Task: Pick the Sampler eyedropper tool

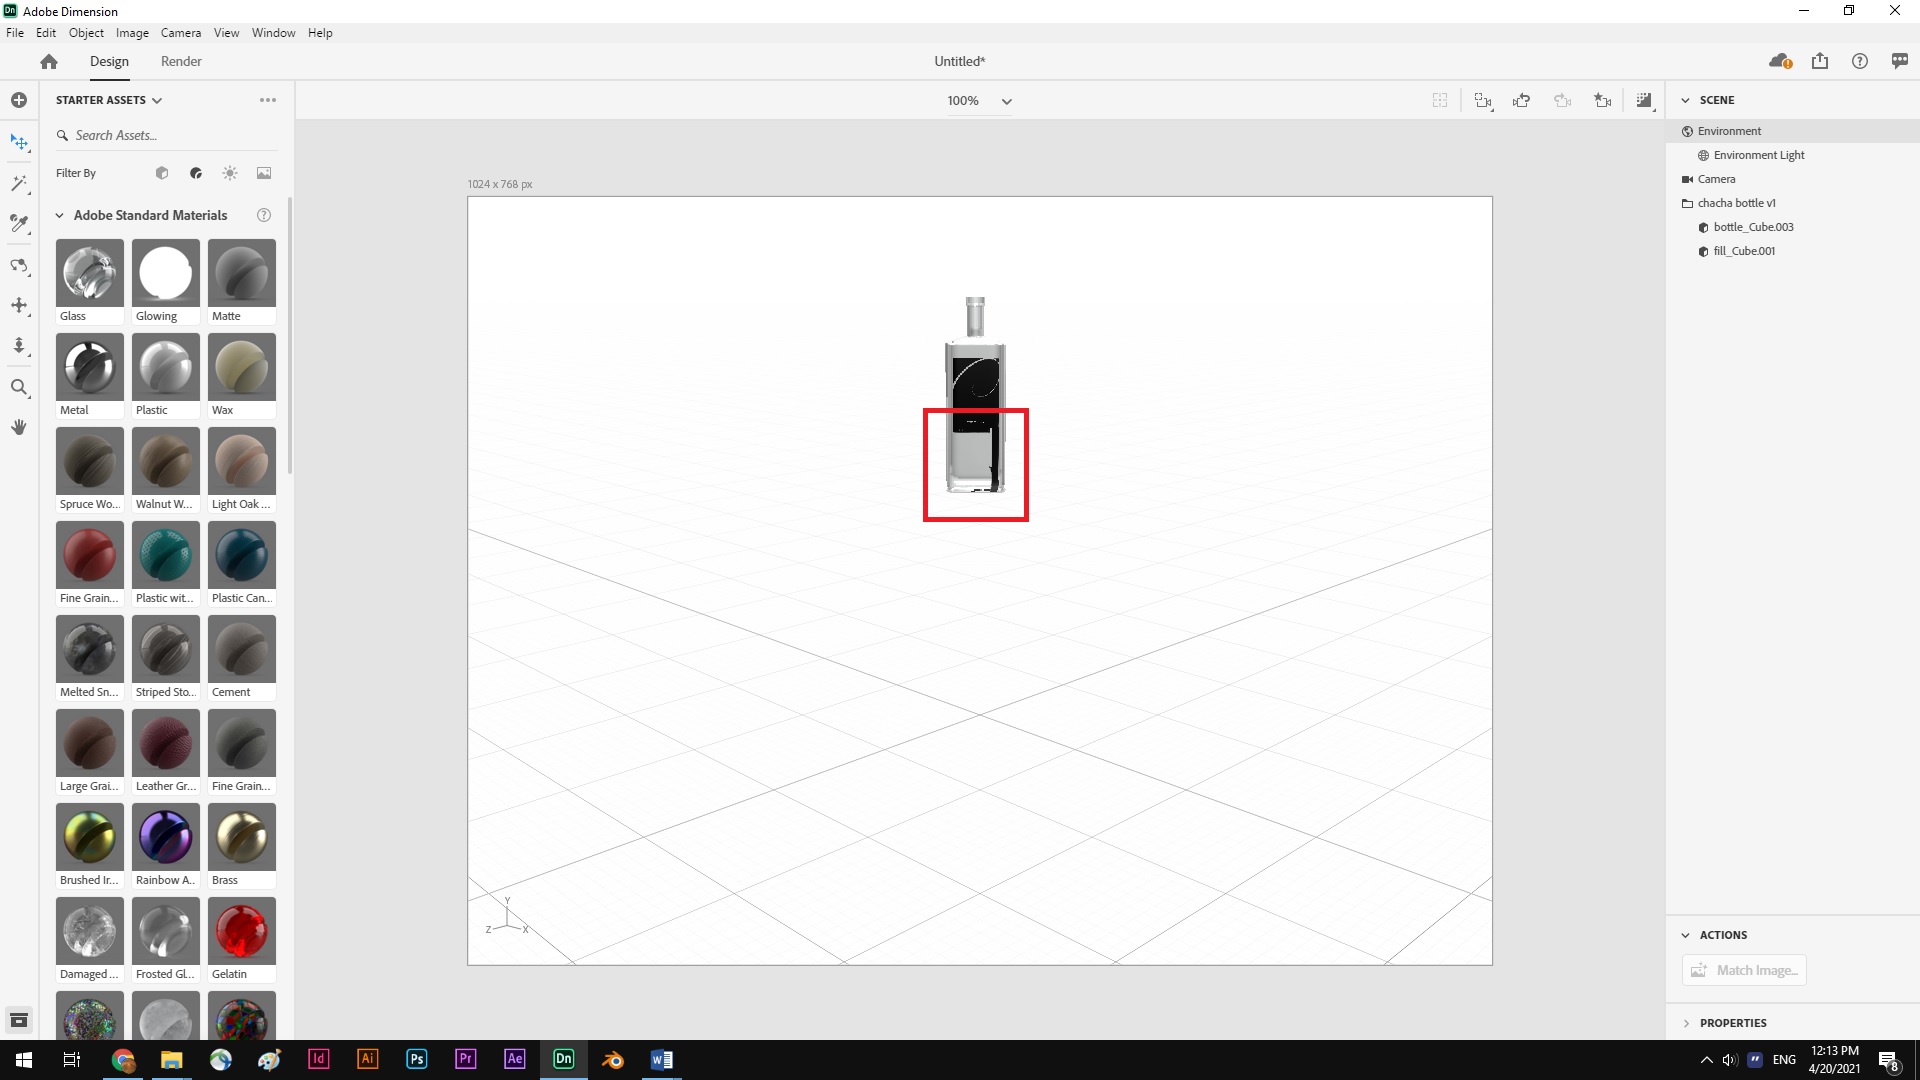Action: (x=20, y=224)
